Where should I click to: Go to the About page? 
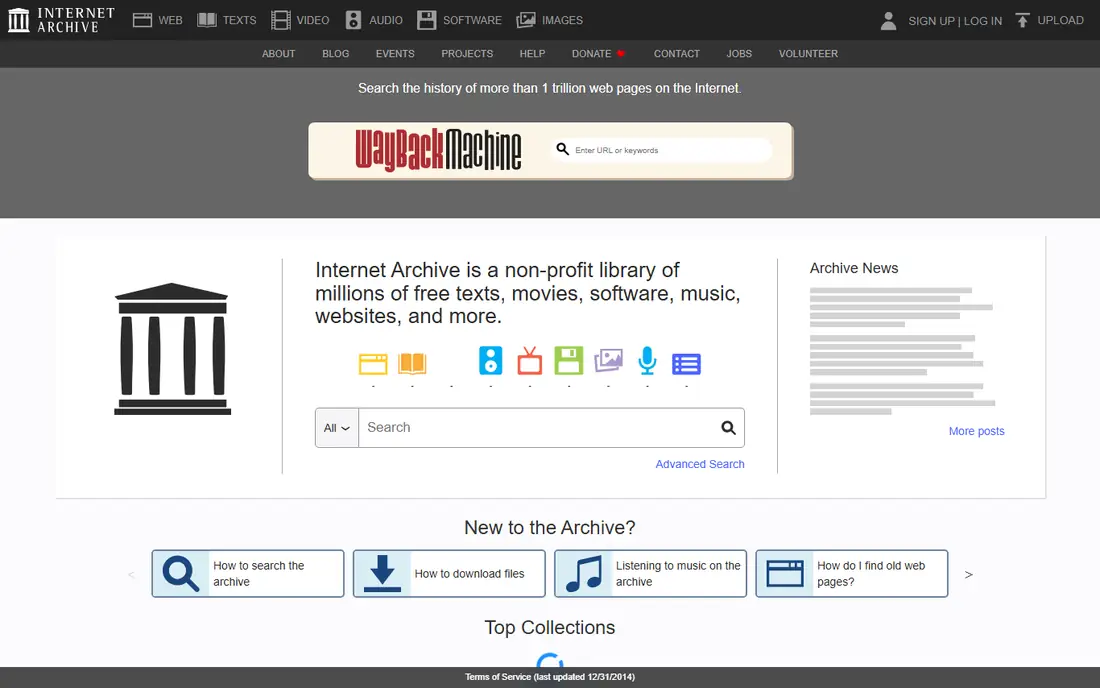click(279, 54)
